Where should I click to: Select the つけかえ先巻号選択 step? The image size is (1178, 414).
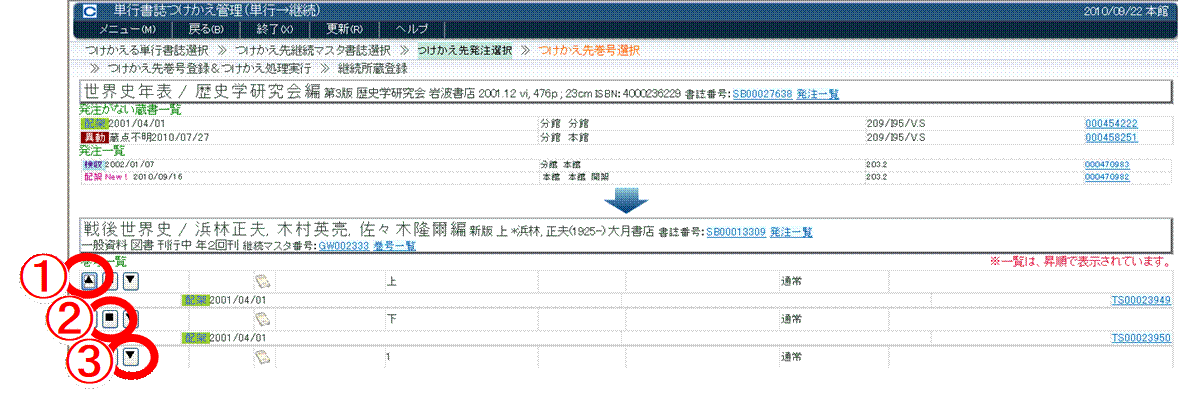[587, 50]
